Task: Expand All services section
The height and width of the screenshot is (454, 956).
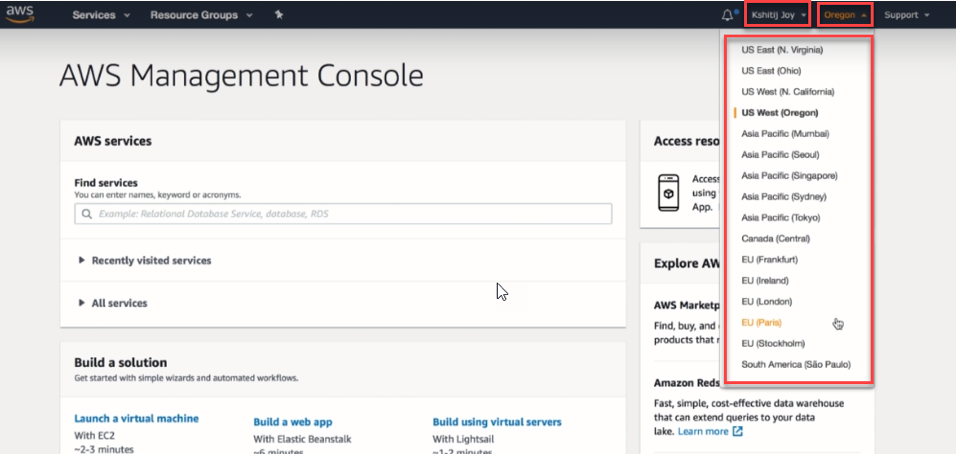Action: tap(113, 303)
